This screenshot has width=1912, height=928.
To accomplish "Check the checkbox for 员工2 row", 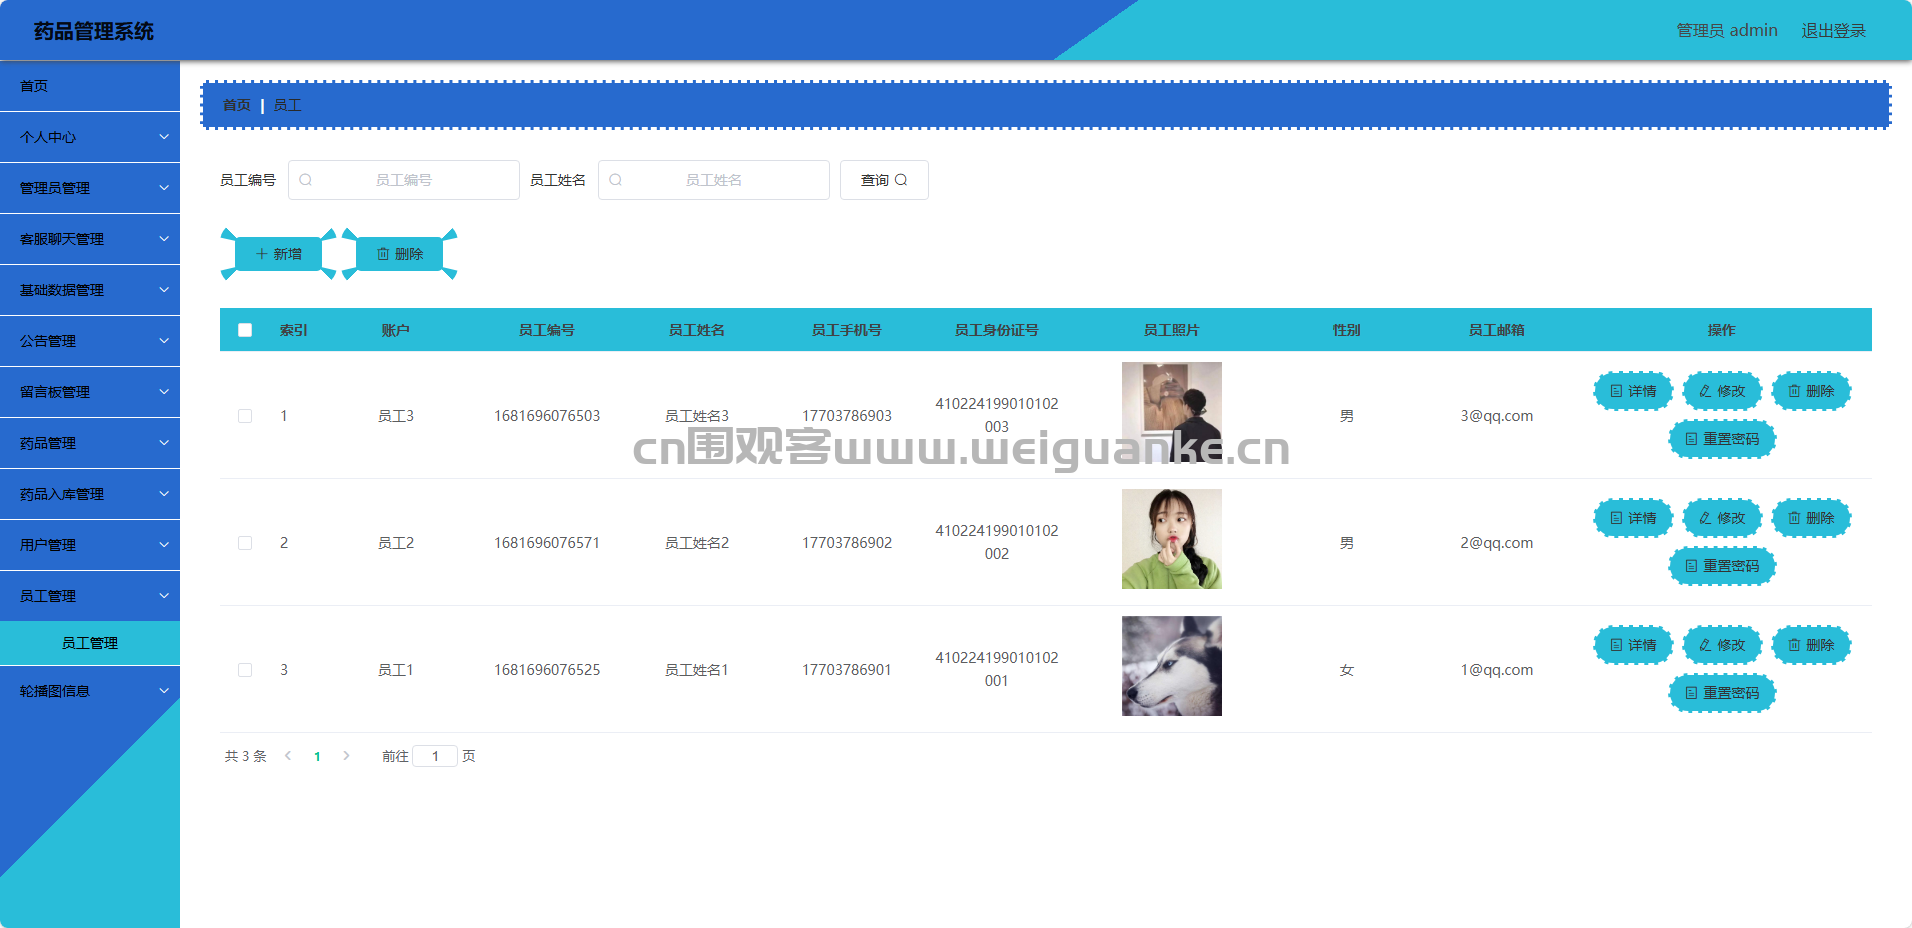I will pos(245,543).
